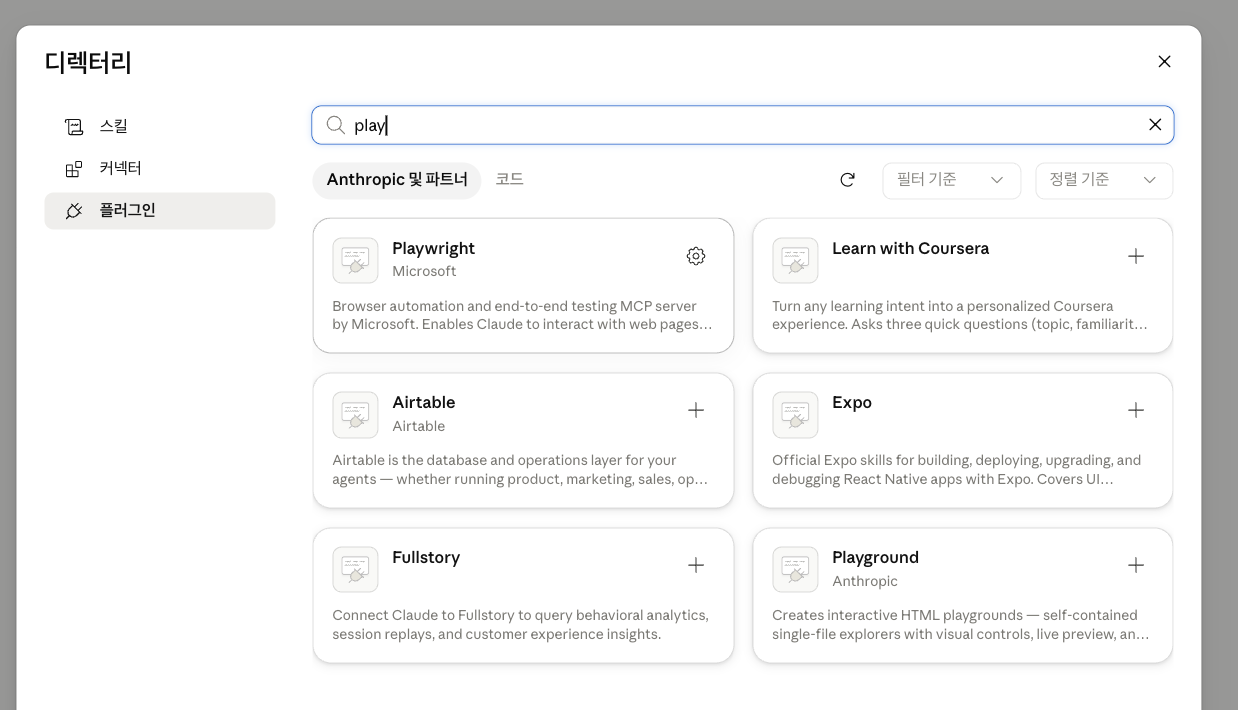Switch to the 코드 tab

click(x=510, y=179)
